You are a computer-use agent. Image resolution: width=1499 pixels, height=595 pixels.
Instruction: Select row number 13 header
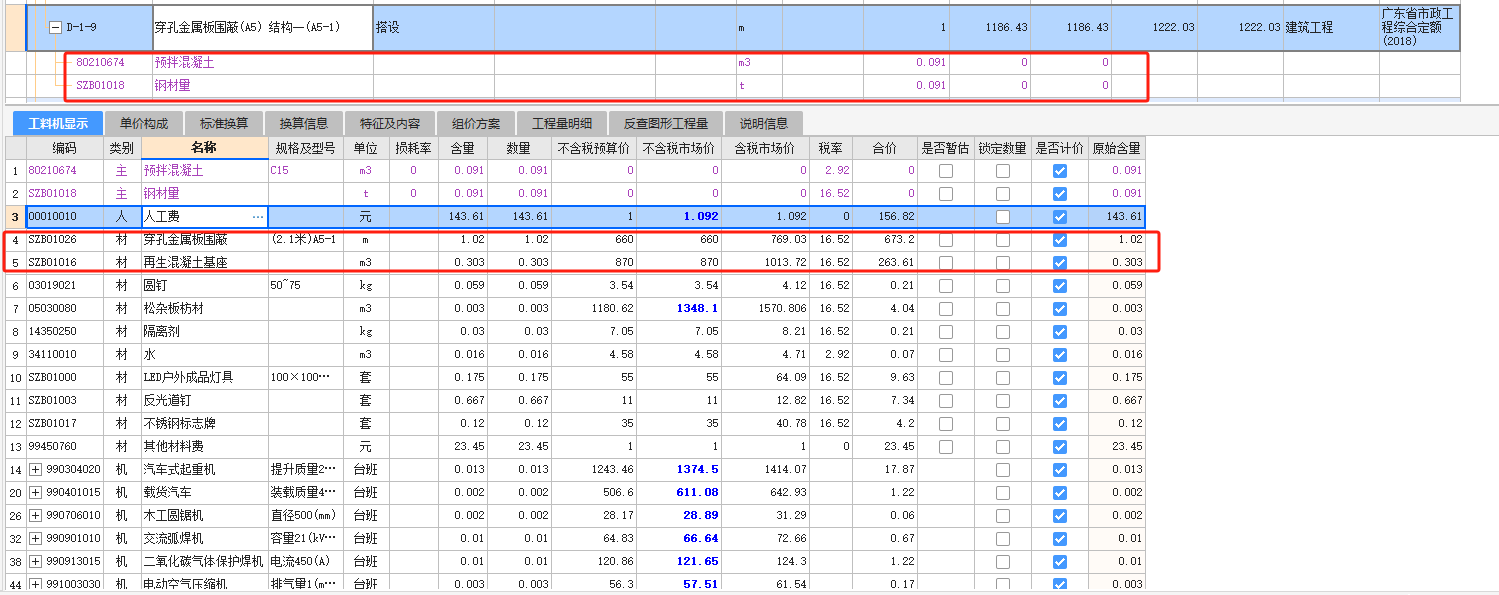click(x=15, y=447)
